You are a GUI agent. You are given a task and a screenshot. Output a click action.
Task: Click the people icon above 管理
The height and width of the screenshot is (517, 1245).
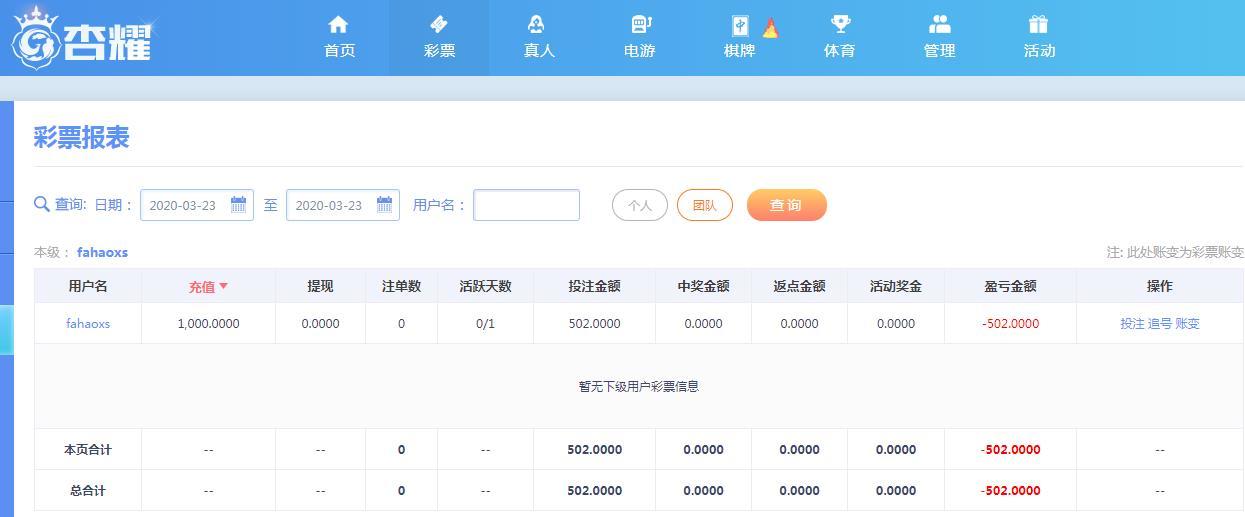point(939,24)
